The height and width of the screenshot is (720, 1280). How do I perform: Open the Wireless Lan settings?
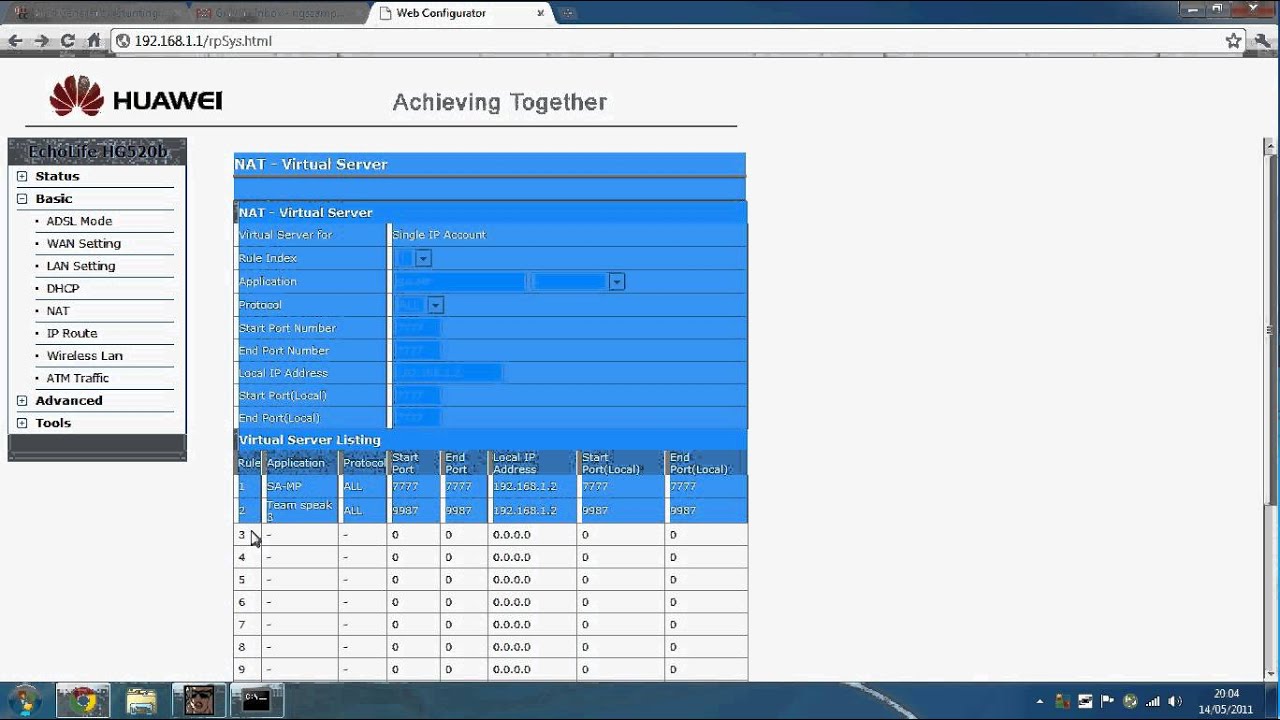click(x=85, y=356)
